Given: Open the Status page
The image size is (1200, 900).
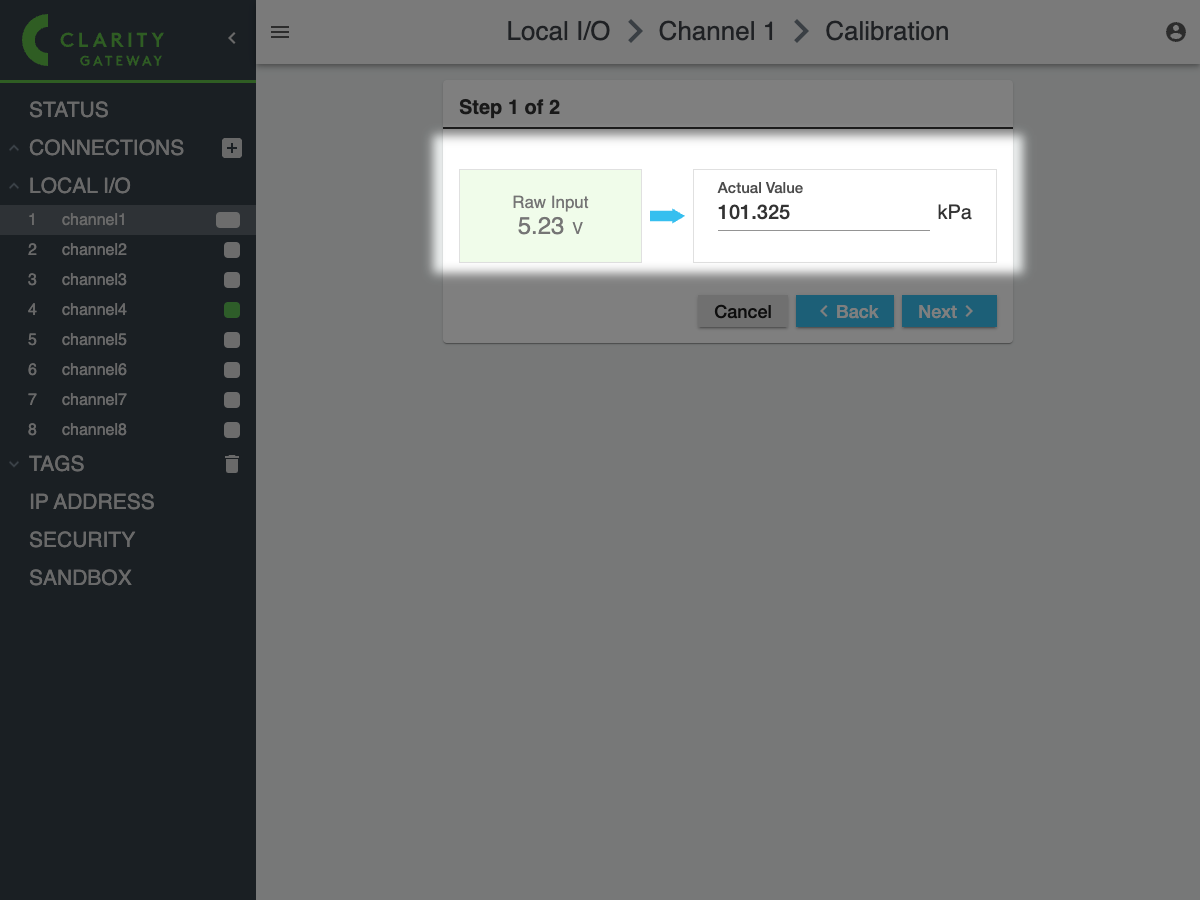Looking at the screenshot, I should 69,110.
